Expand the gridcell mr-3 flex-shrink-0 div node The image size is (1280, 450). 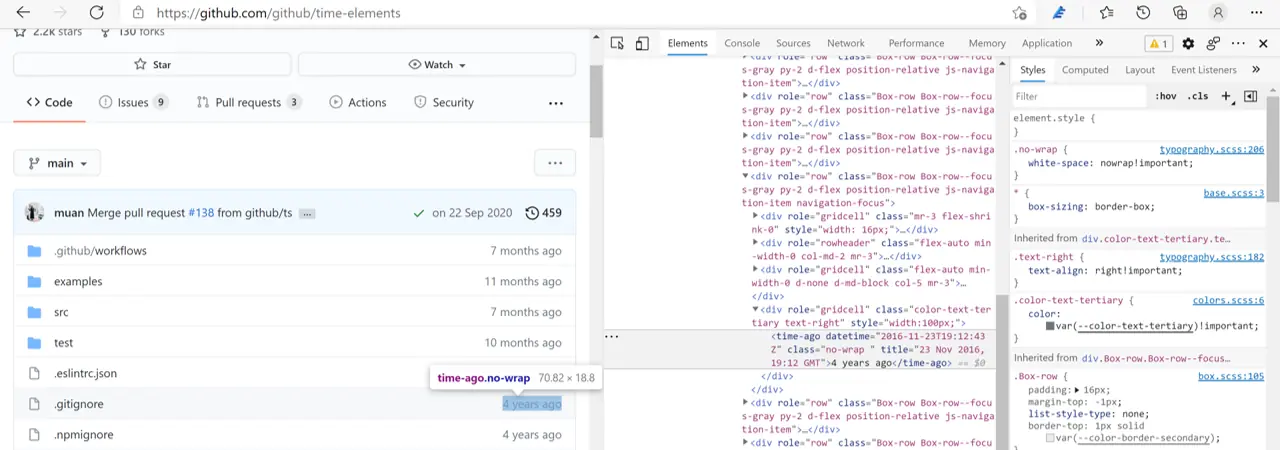756,215
